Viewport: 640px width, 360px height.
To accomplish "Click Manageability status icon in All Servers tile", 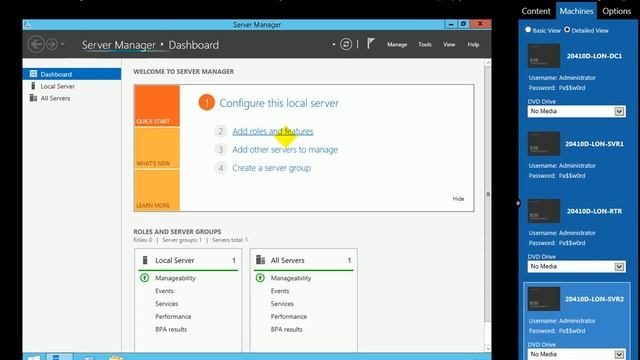I will 260,278.
